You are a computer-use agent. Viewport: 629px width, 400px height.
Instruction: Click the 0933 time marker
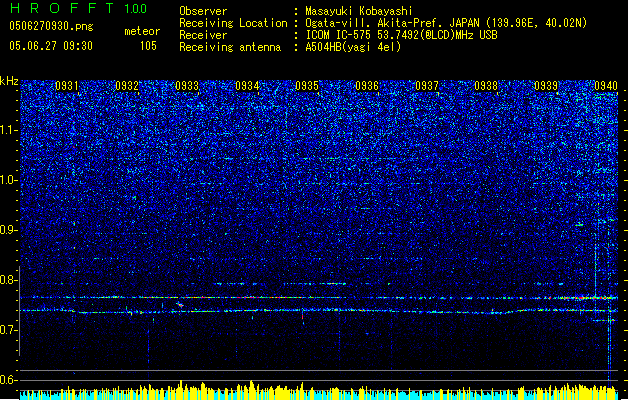[x=187, y=86]
